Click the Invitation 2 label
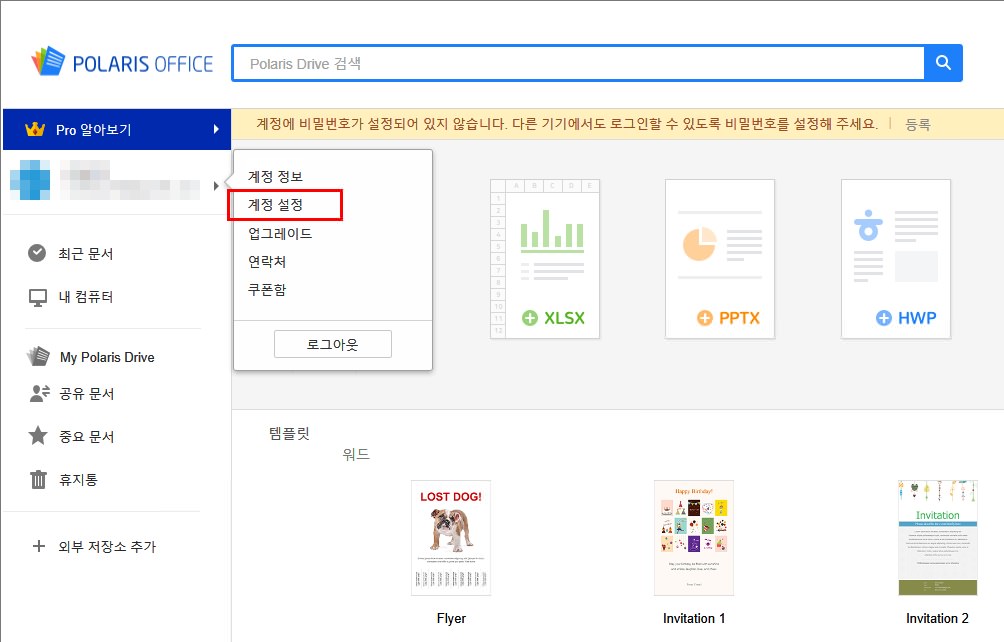1004x642 pixels. pyautogui.click(x=937, y=618)
